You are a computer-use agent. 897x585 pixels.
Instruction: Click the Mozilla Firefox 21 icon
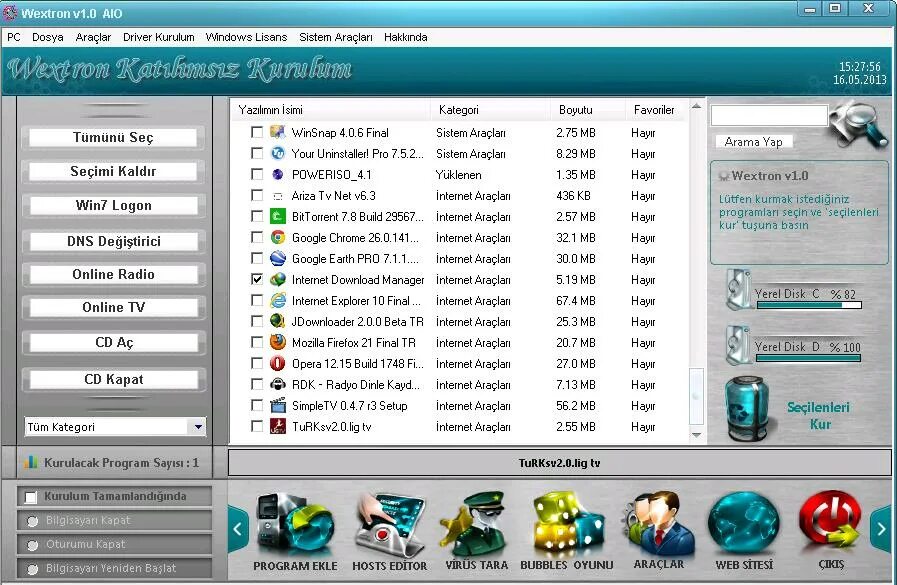coord(277,343)
